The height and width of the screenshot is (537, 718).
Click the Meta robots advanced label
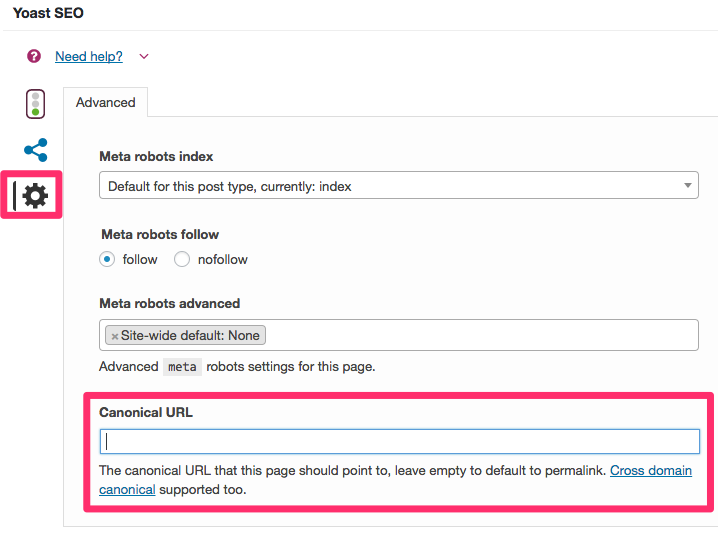169,304
